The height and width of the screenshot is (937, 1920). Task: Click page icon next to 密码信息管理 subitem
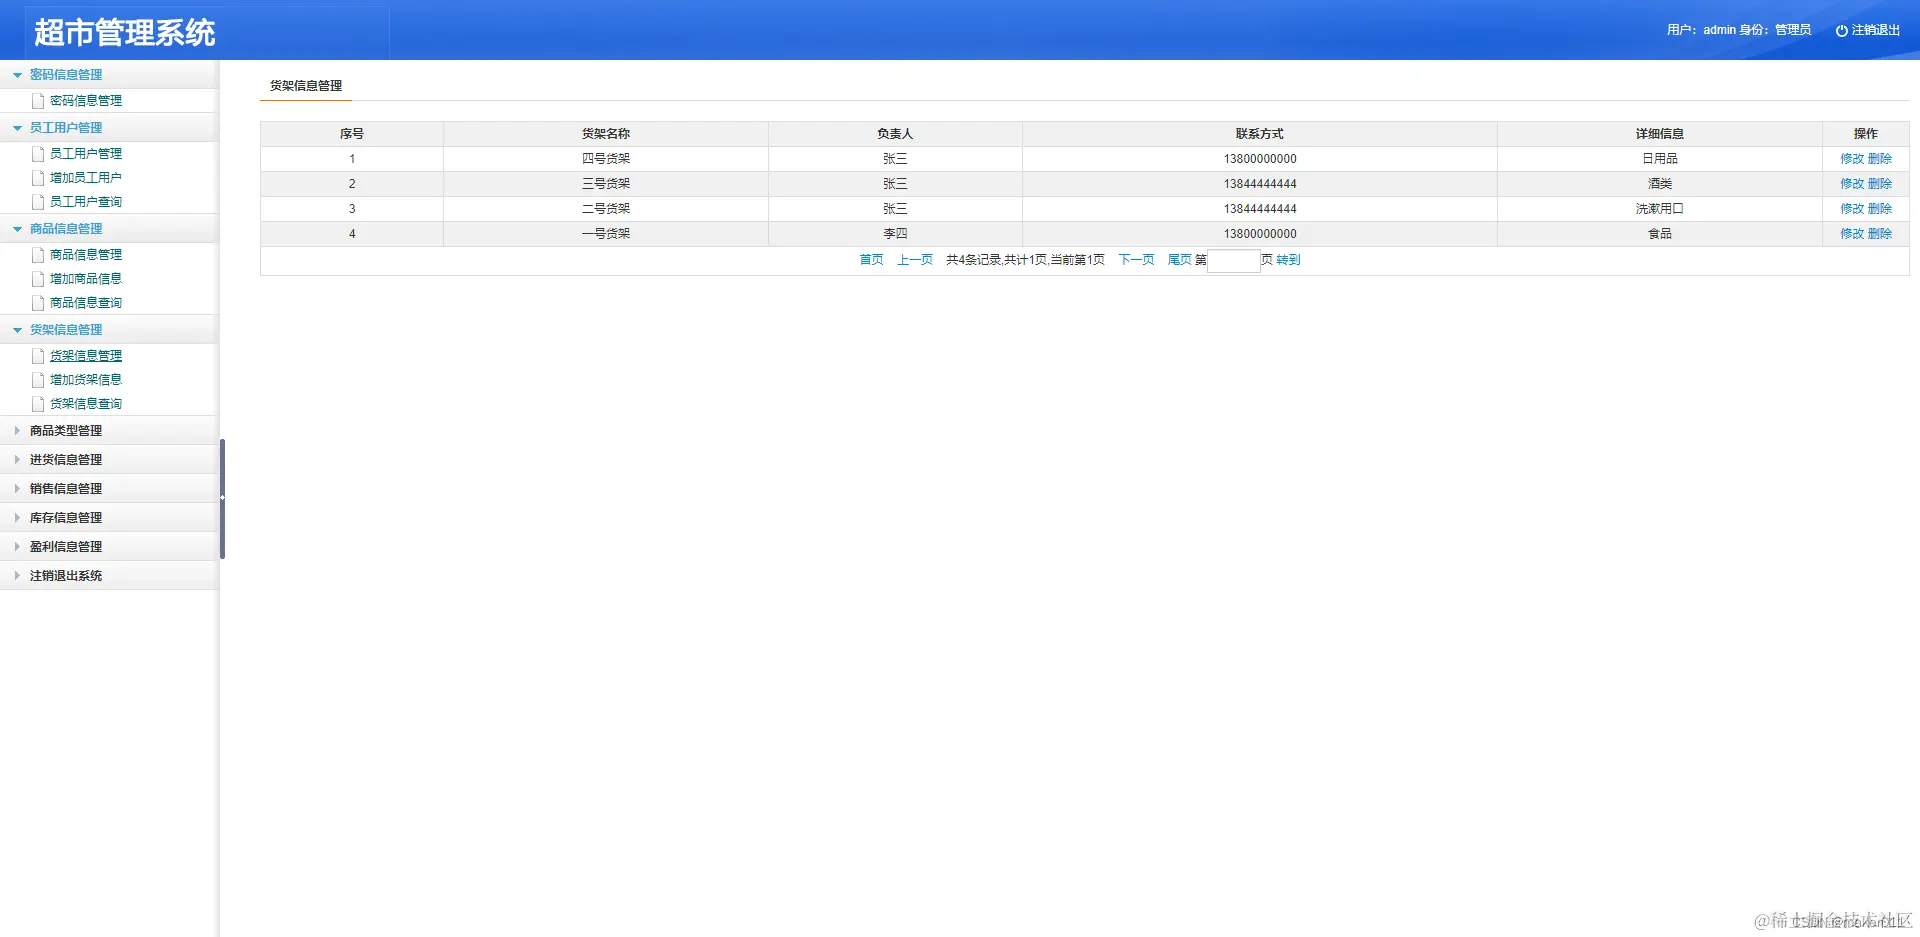coord(38,101)
